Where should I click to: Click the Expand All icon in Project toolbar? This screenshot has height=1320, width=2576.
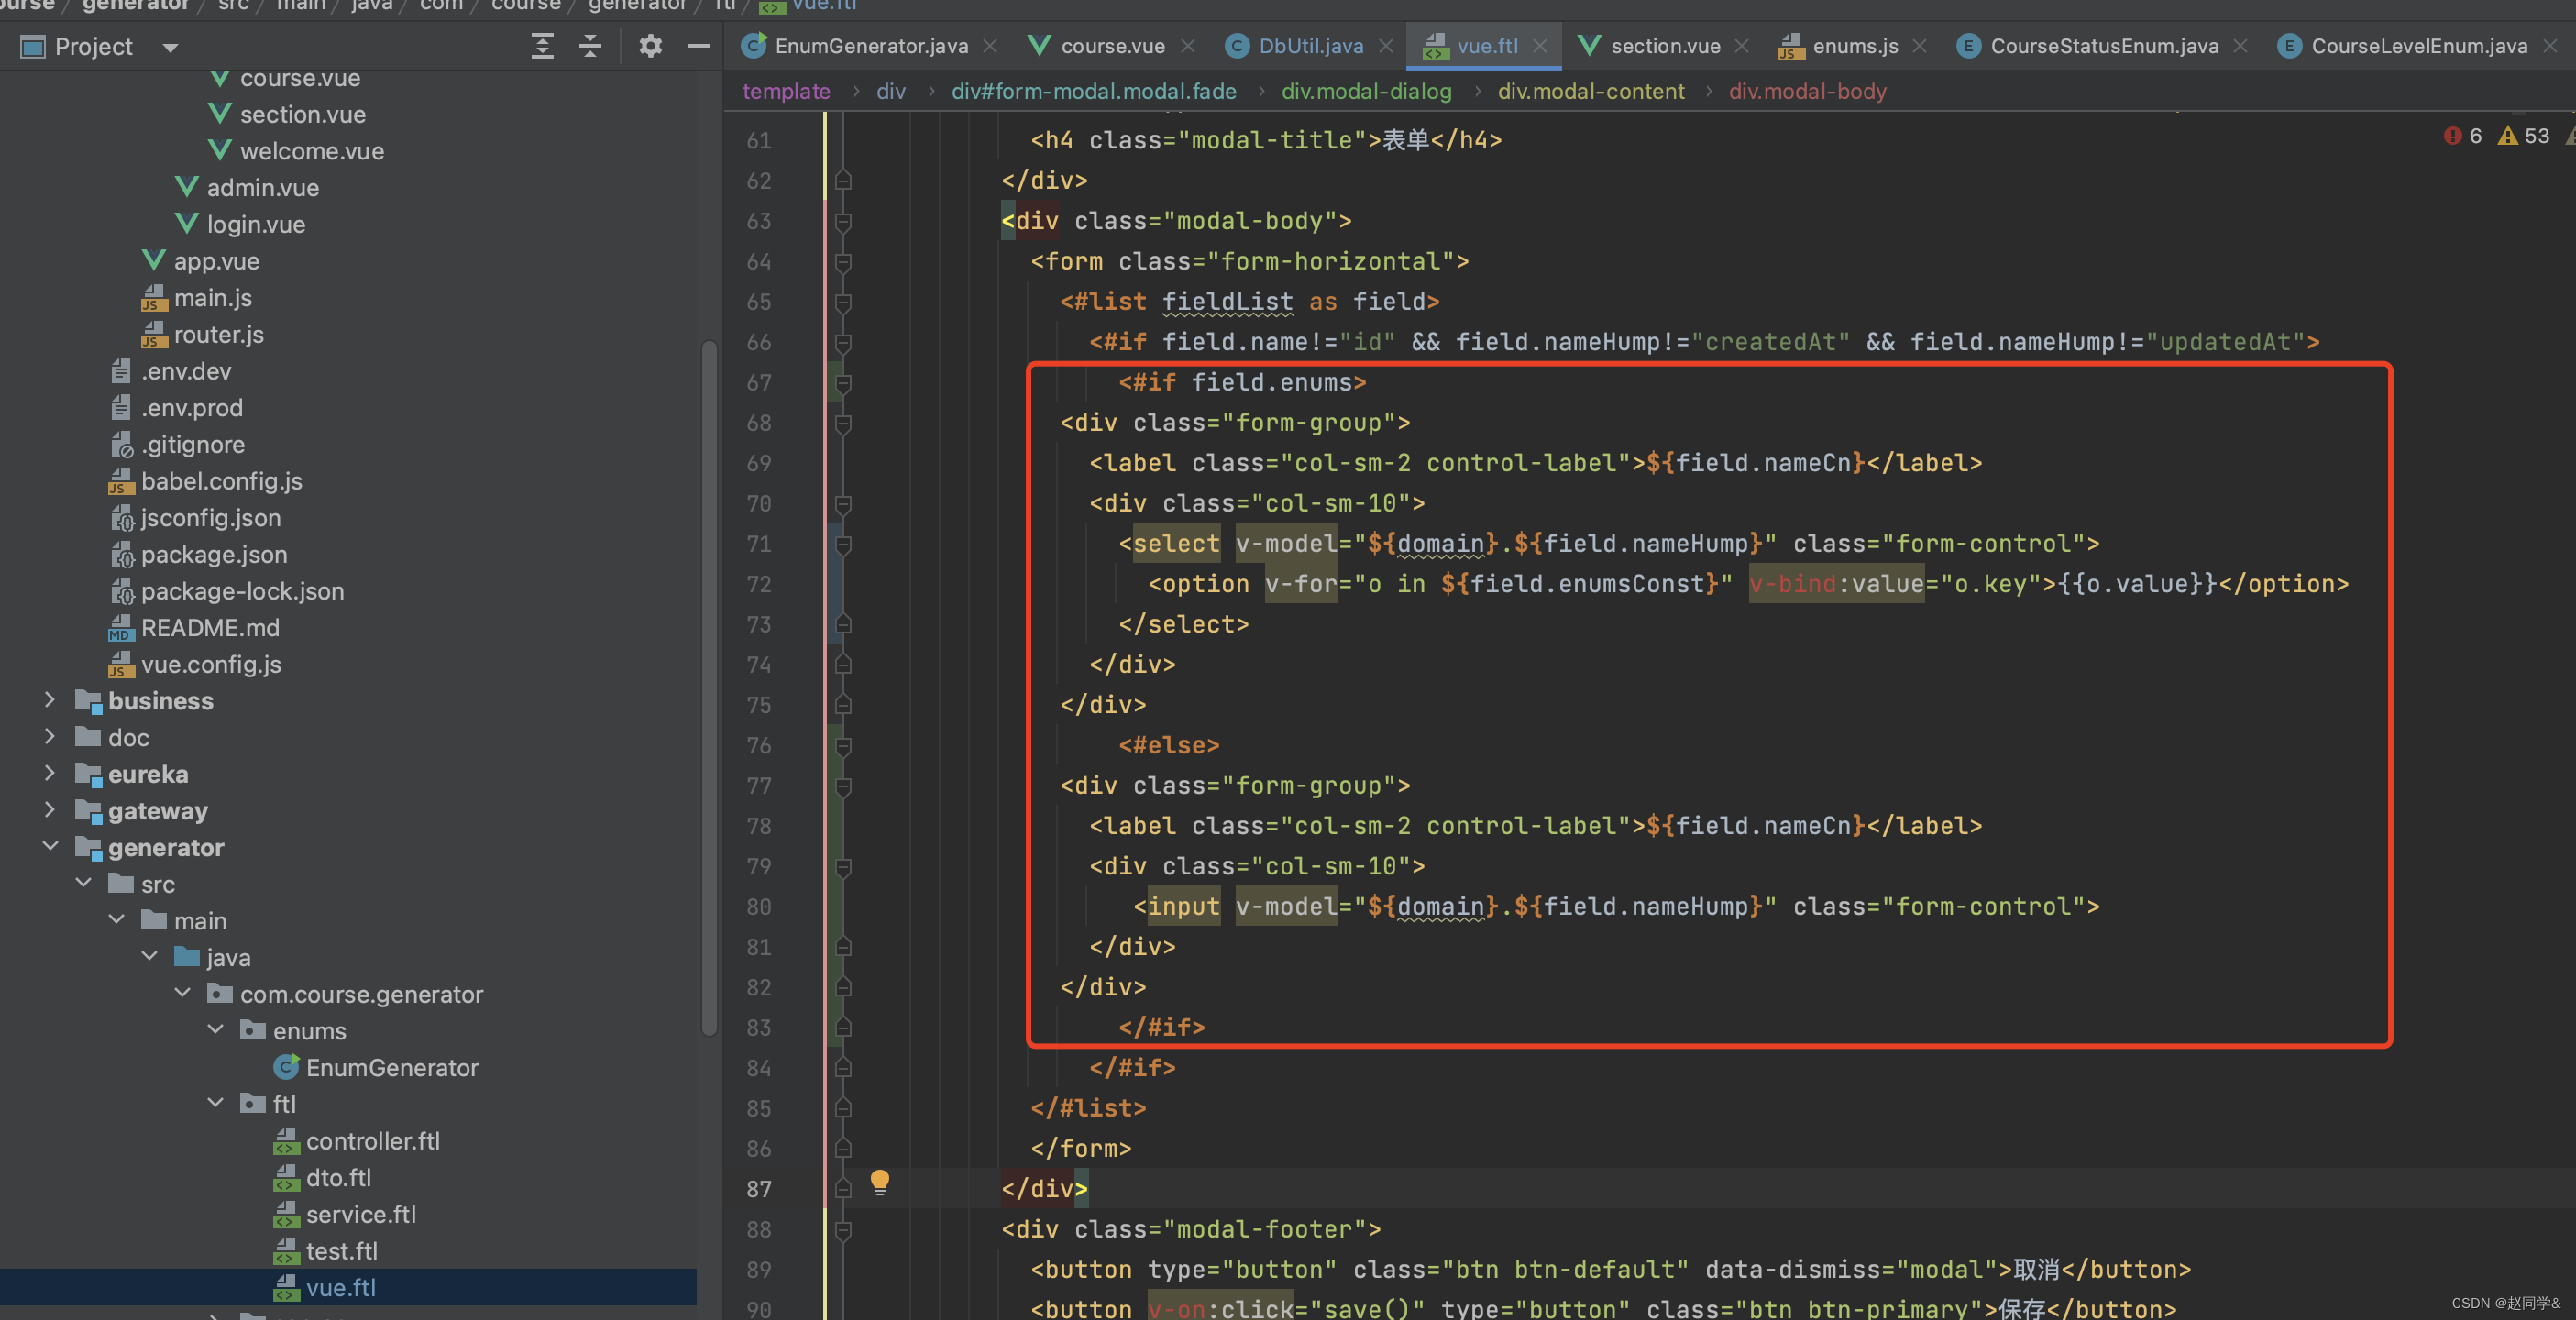point(542,46)
